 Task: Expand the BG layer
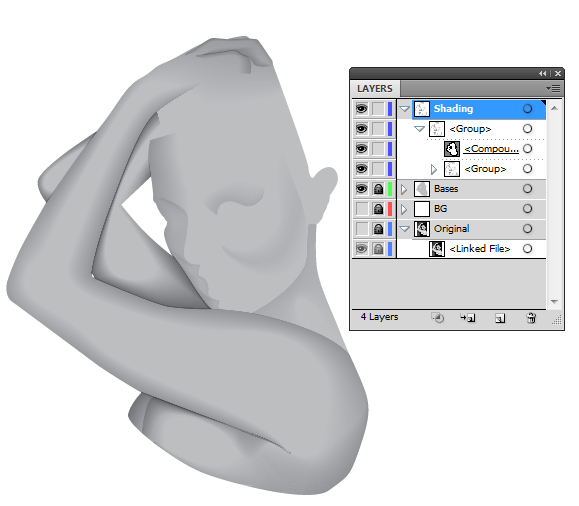click(x=404, y=209)
